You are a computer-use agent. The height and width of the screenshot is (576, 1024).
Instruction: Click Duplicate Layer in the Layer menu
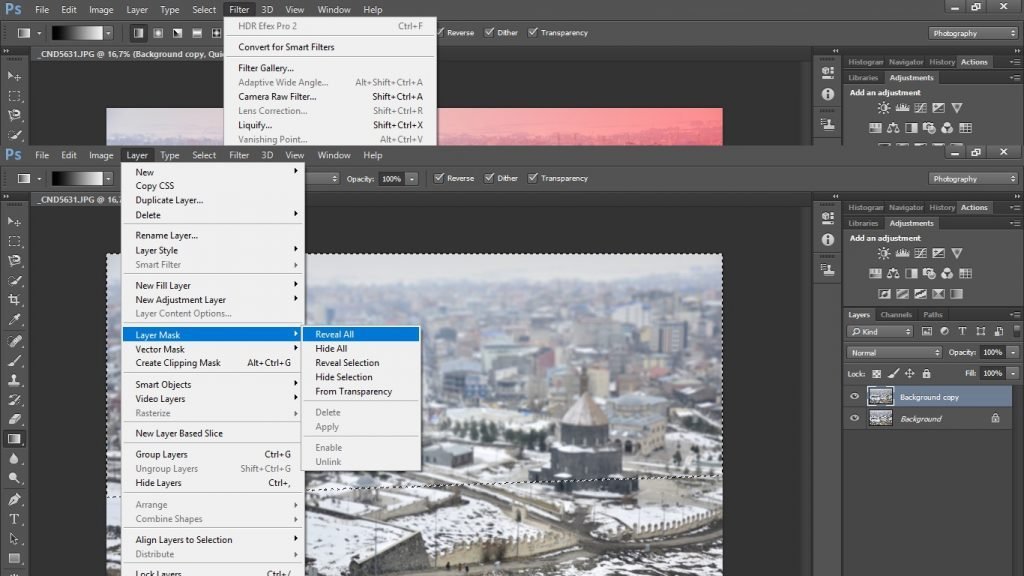(x=169, y=200)
